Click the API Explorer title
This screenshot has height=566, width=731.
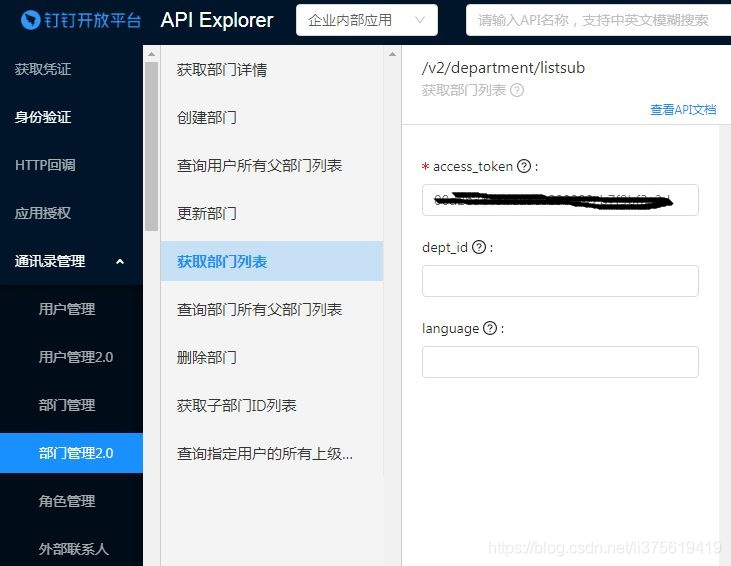(x=217, y=20)
